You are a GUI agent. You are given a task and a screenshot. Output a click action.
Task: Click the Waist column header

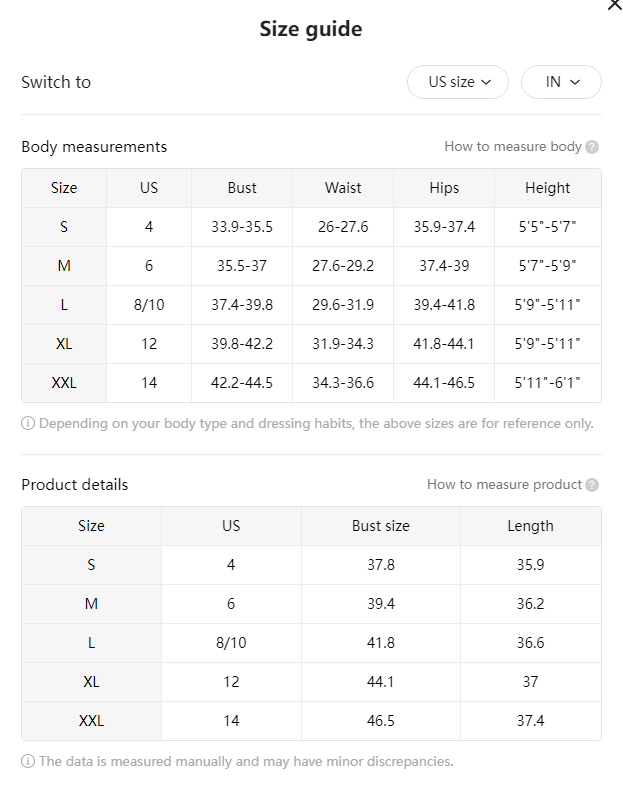pyautogui.click(x=343, y=188)
